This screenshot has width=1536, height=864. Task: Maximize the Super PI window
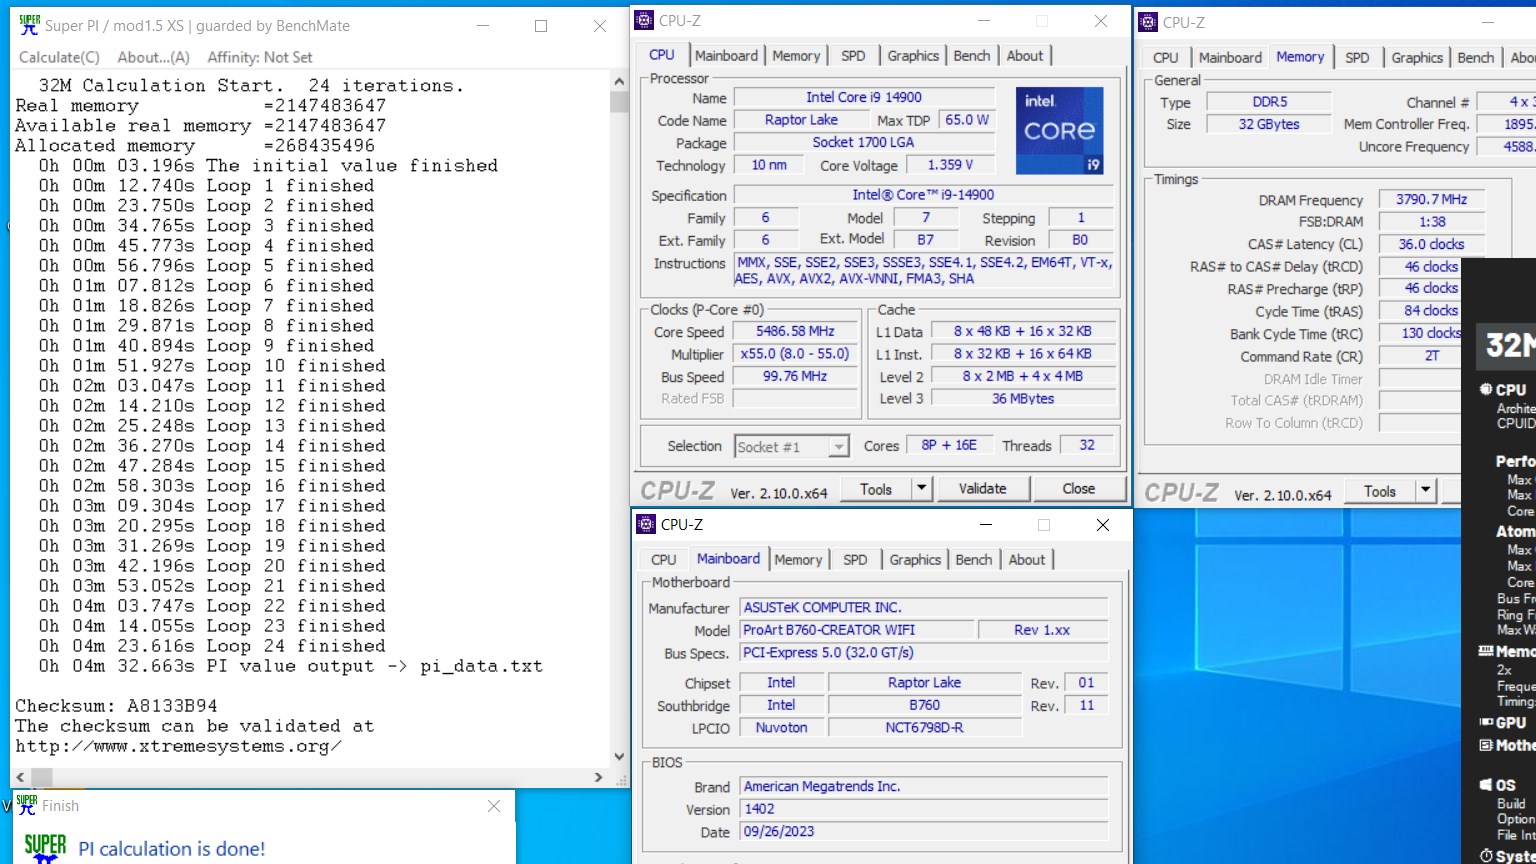(541, 26)
